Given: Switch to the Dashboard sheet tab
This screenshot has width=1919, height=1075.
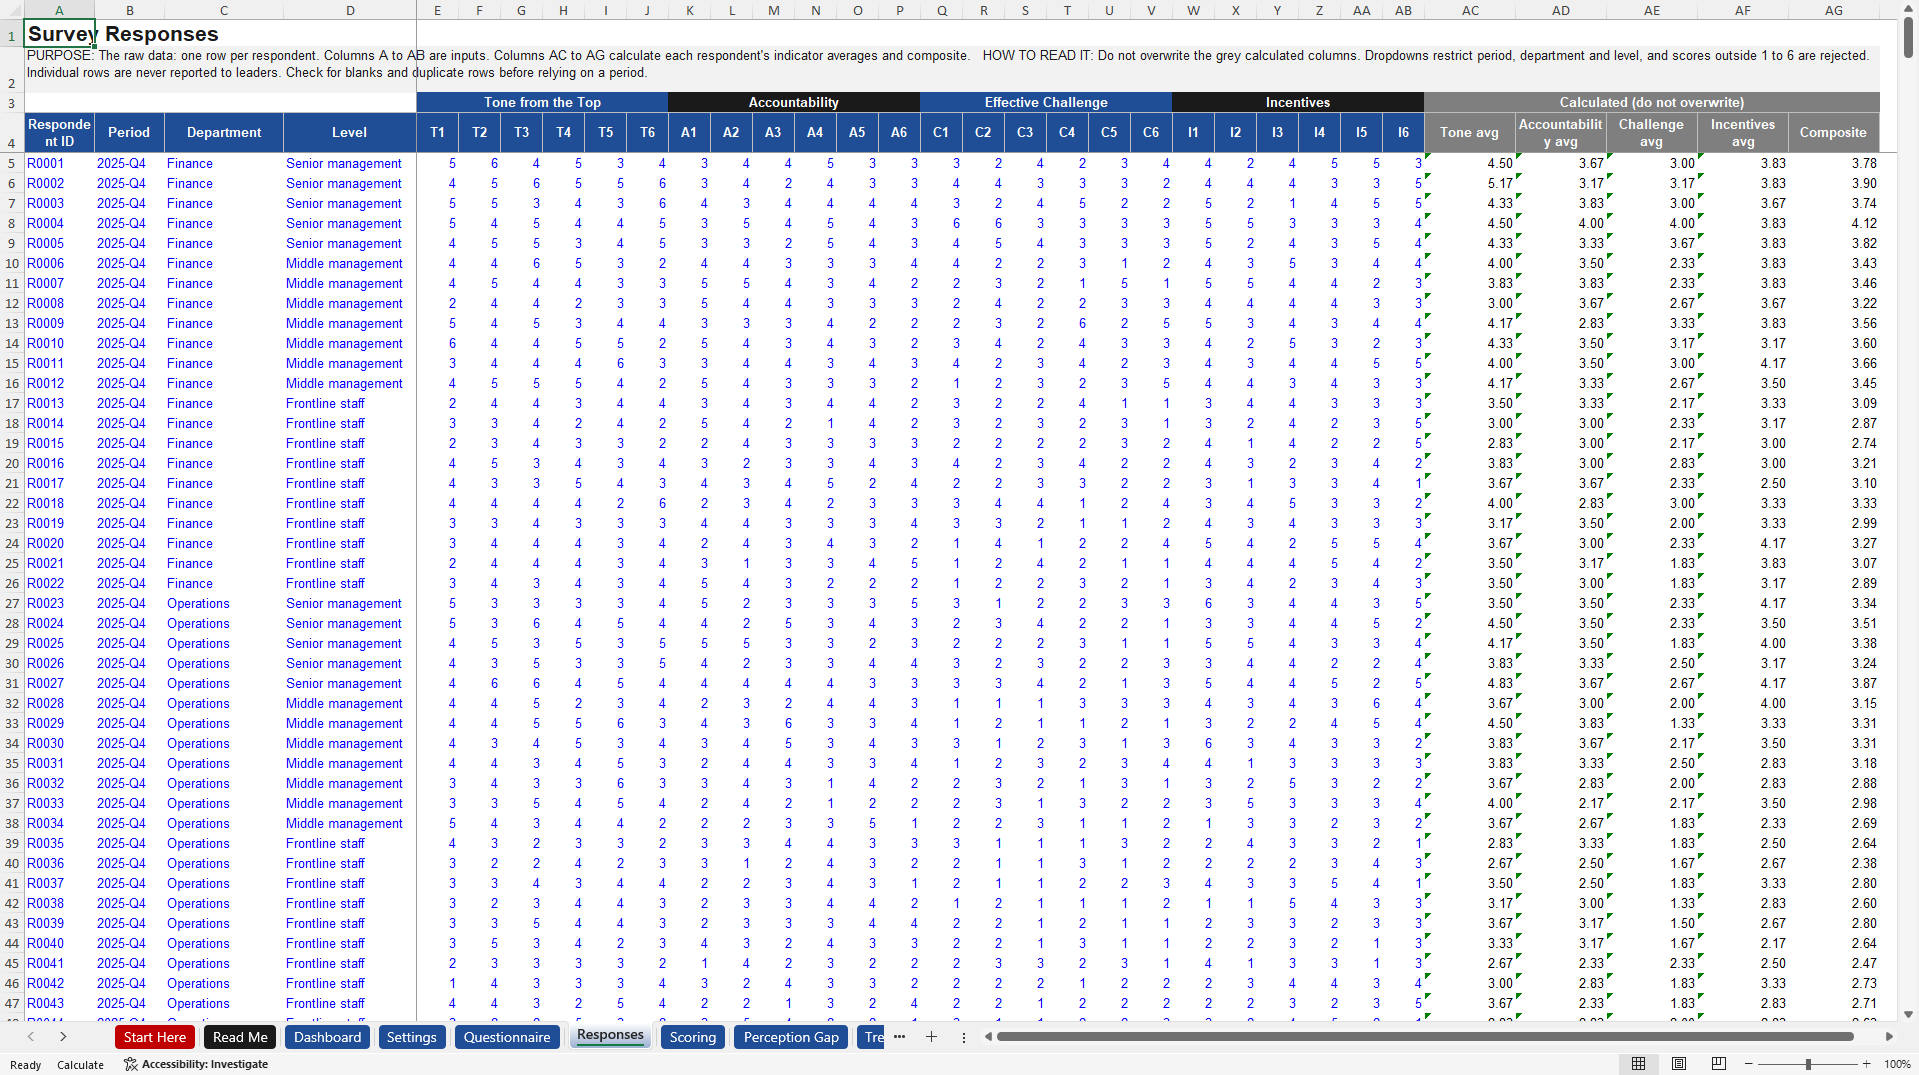Looking at the screenshot, I should pos(327,1037).
